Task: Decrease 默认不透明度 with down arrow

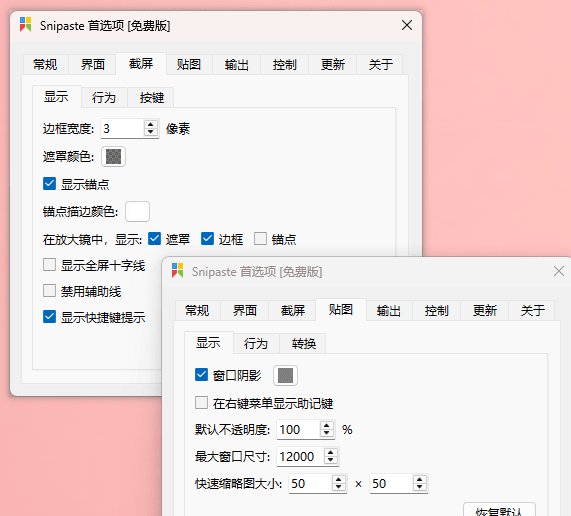Action: coord(327,433)
